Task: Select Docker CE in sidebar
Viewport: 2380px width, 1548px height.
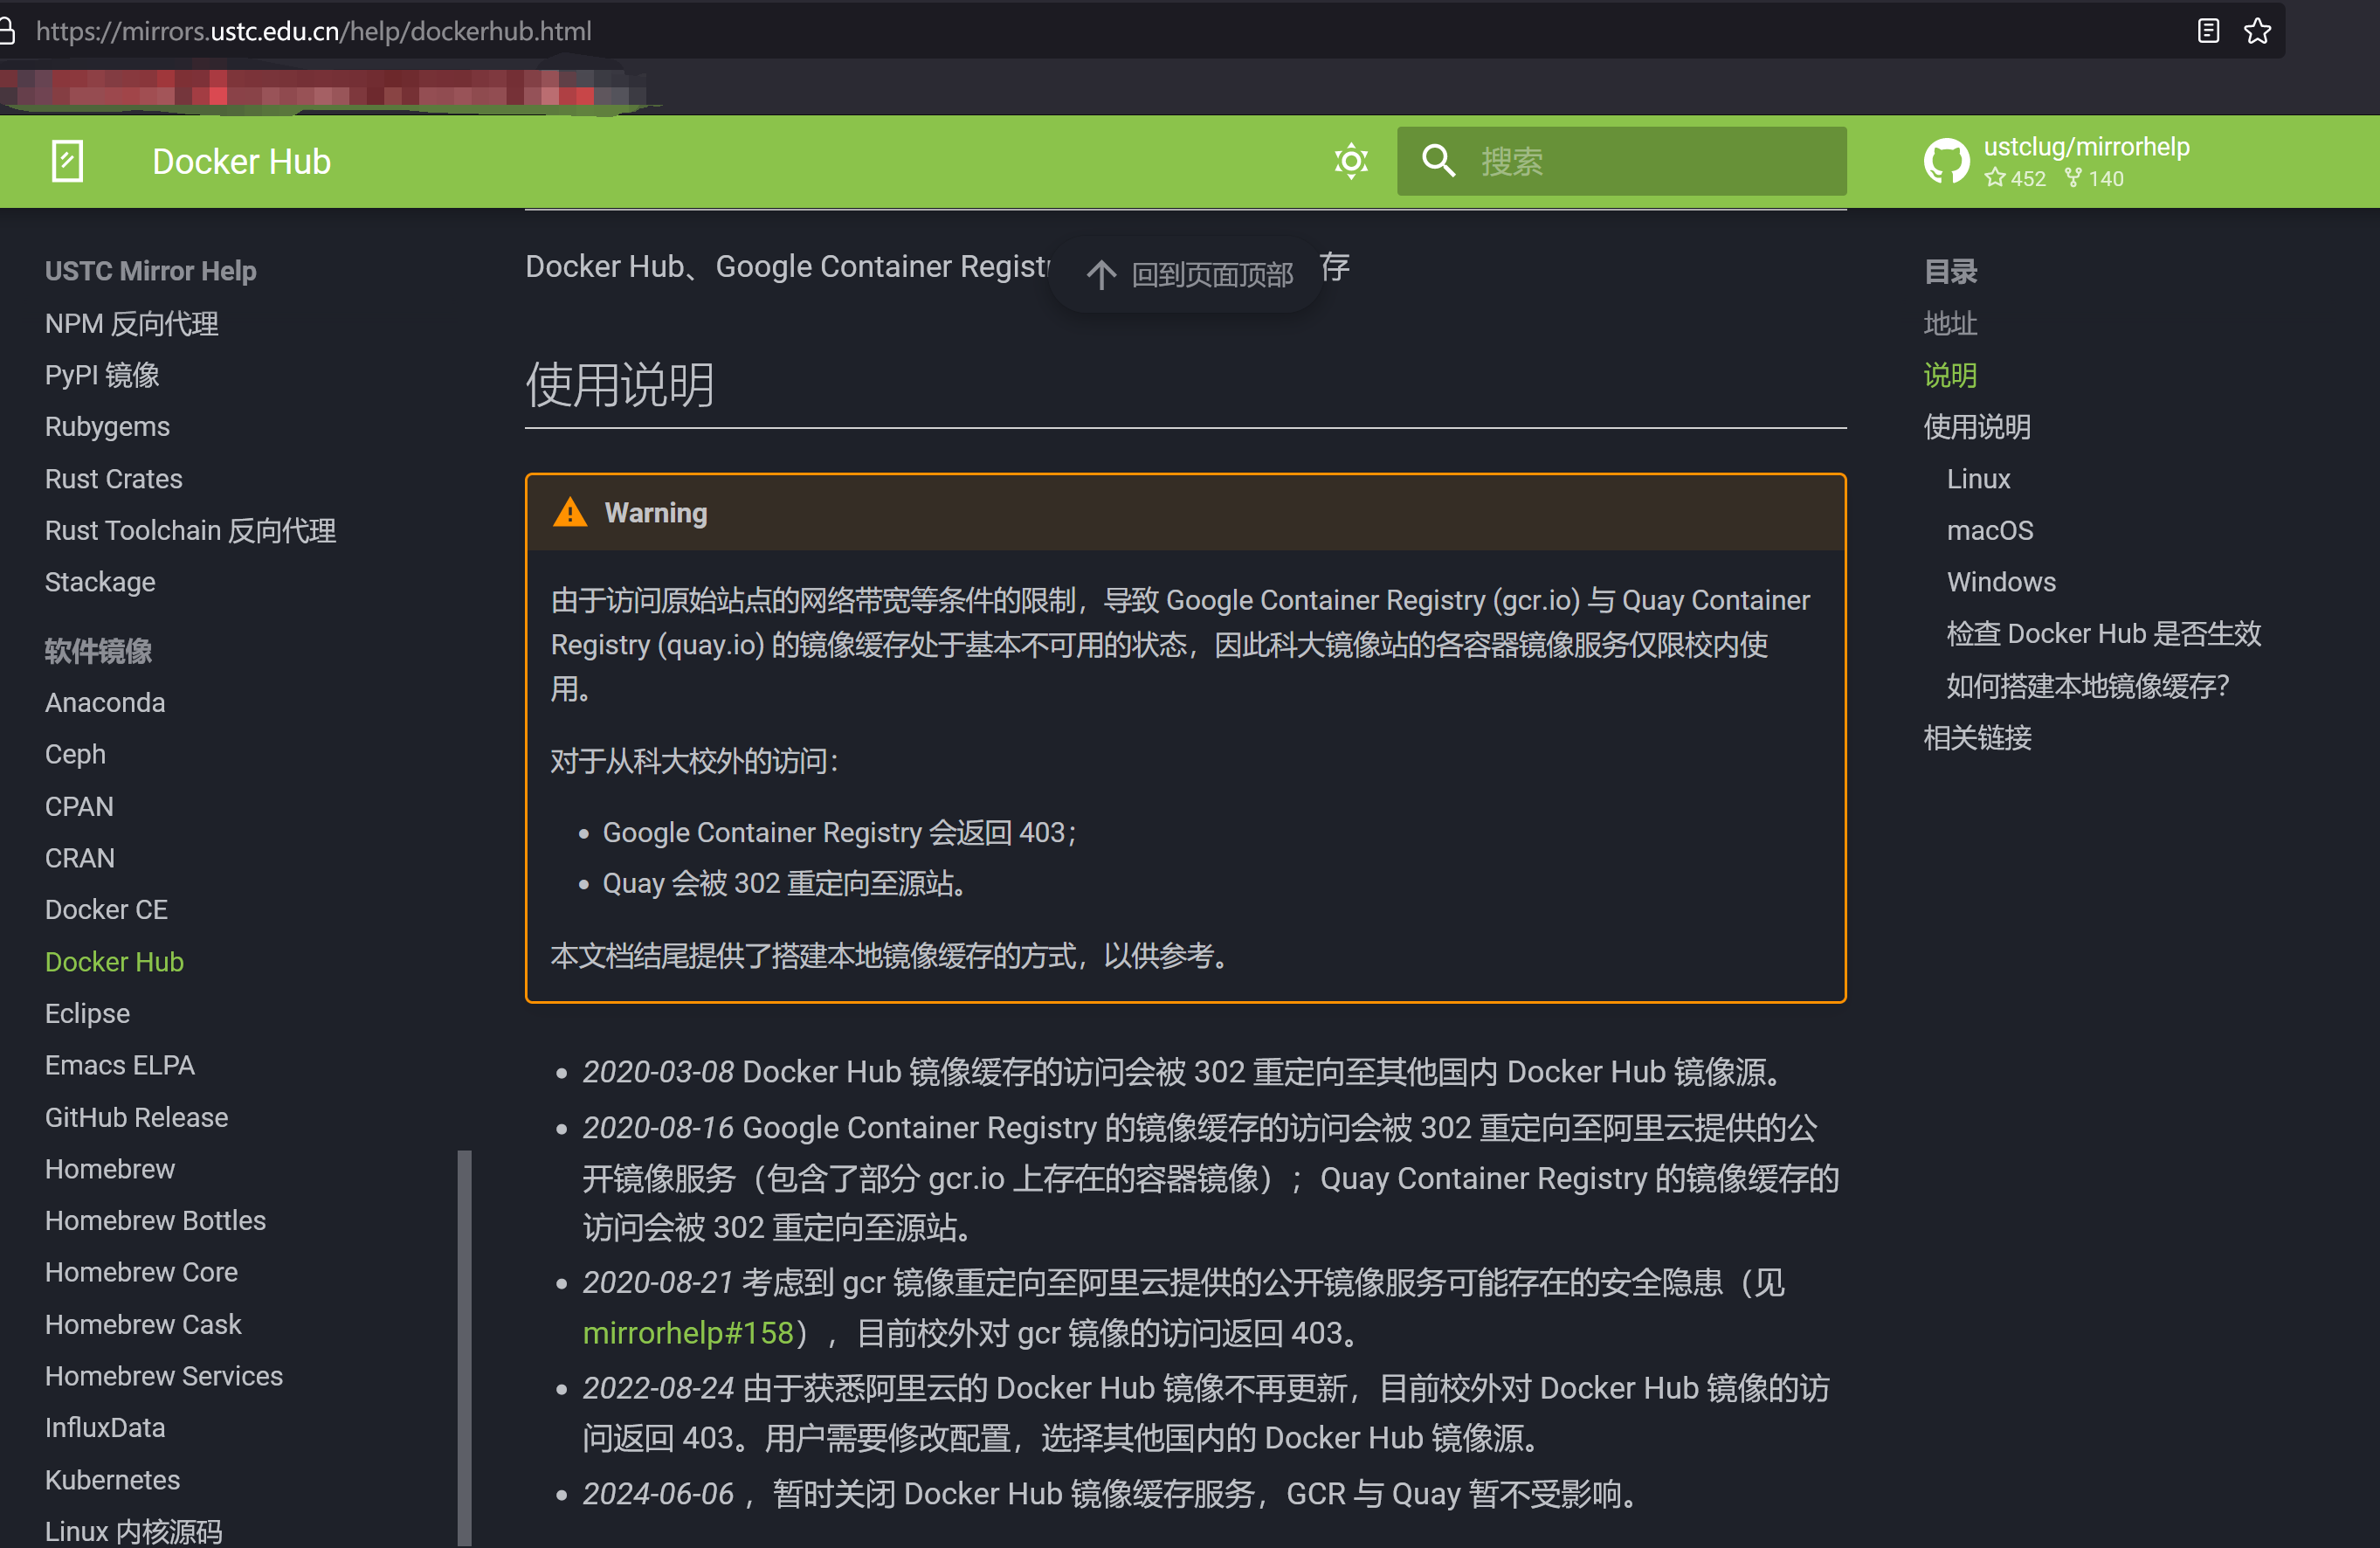Action: tap(106, 909)
